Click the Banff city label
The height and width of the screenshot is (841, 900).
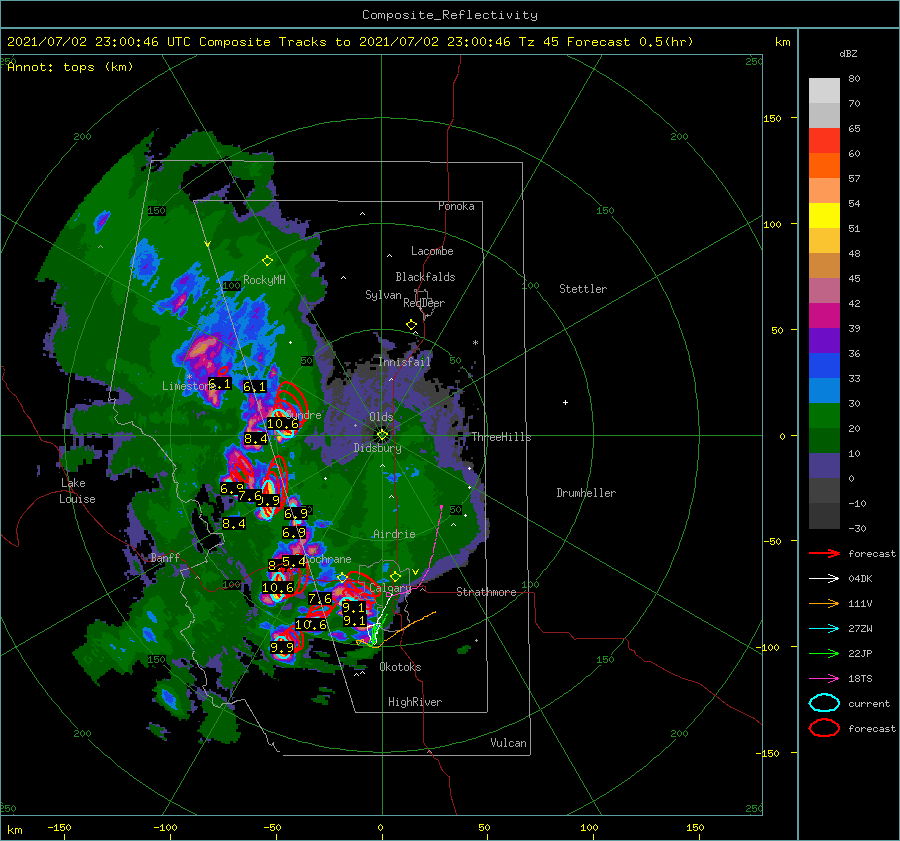[x=165, y=557]
